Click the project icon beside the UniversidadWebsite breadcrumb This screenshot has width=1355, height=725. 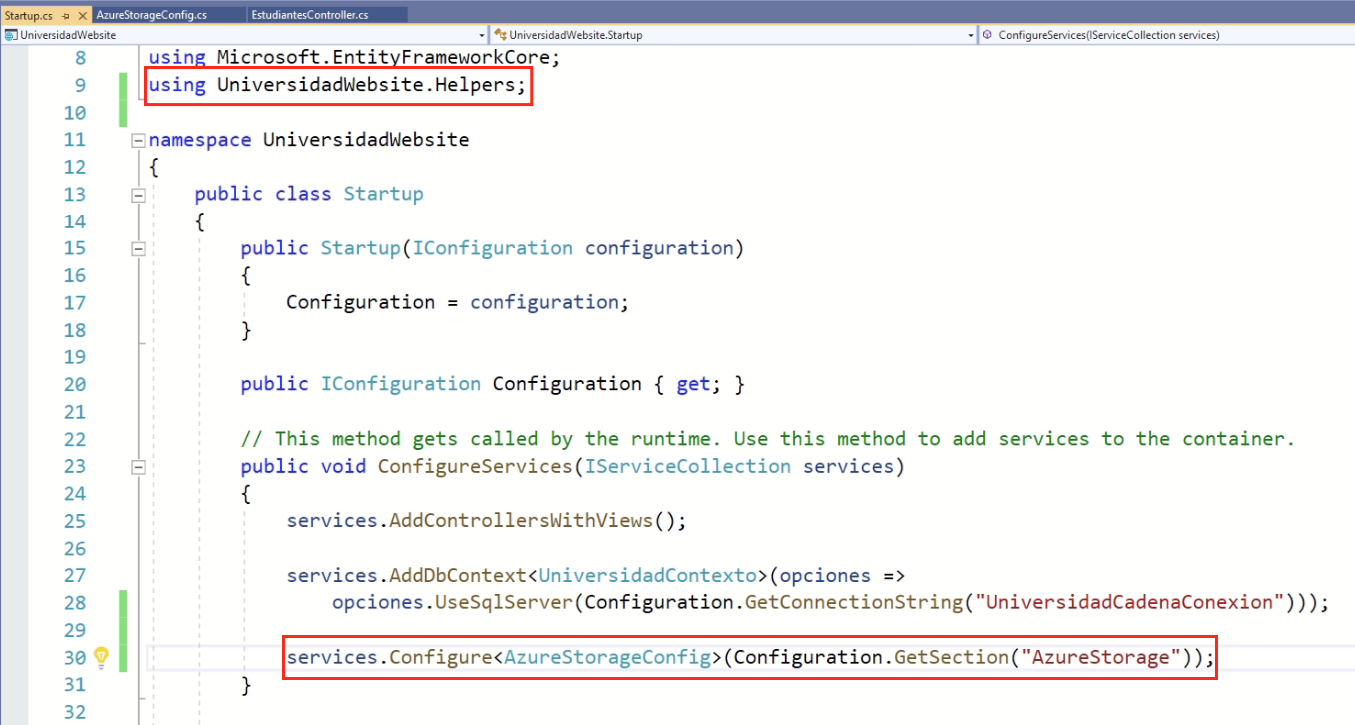[9, 33]
